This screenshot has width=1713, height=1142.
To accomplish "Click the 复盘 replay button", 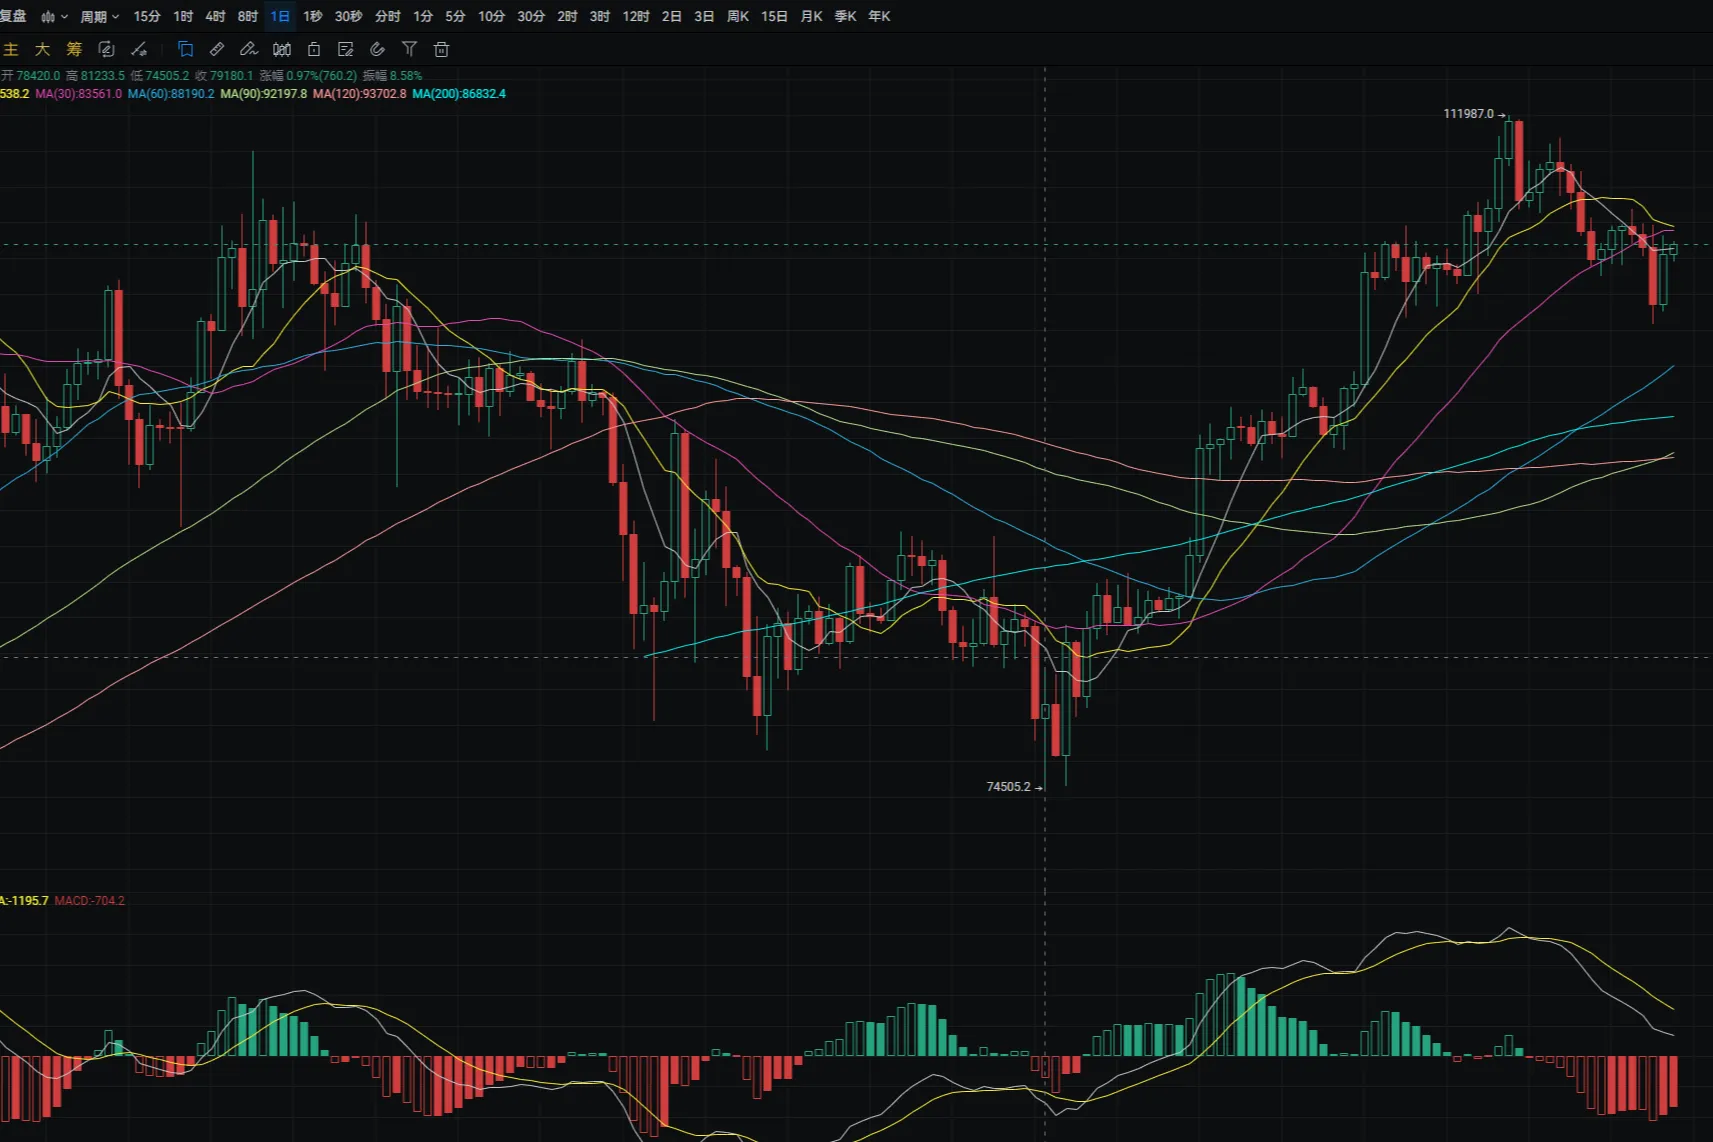I will (13, 16).
